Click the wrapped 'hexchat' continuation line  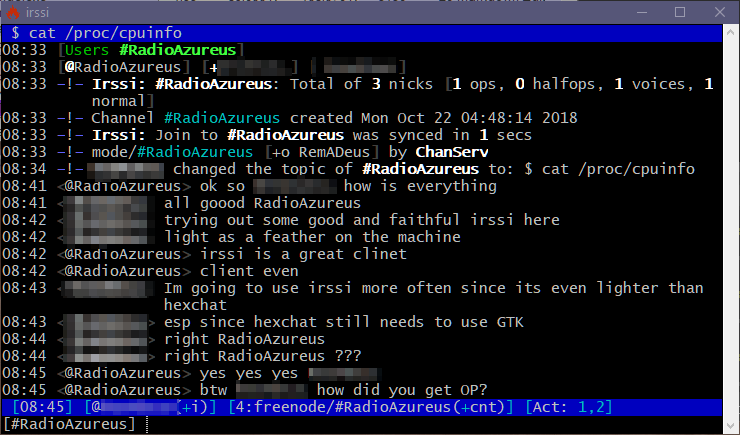point(195,305)
